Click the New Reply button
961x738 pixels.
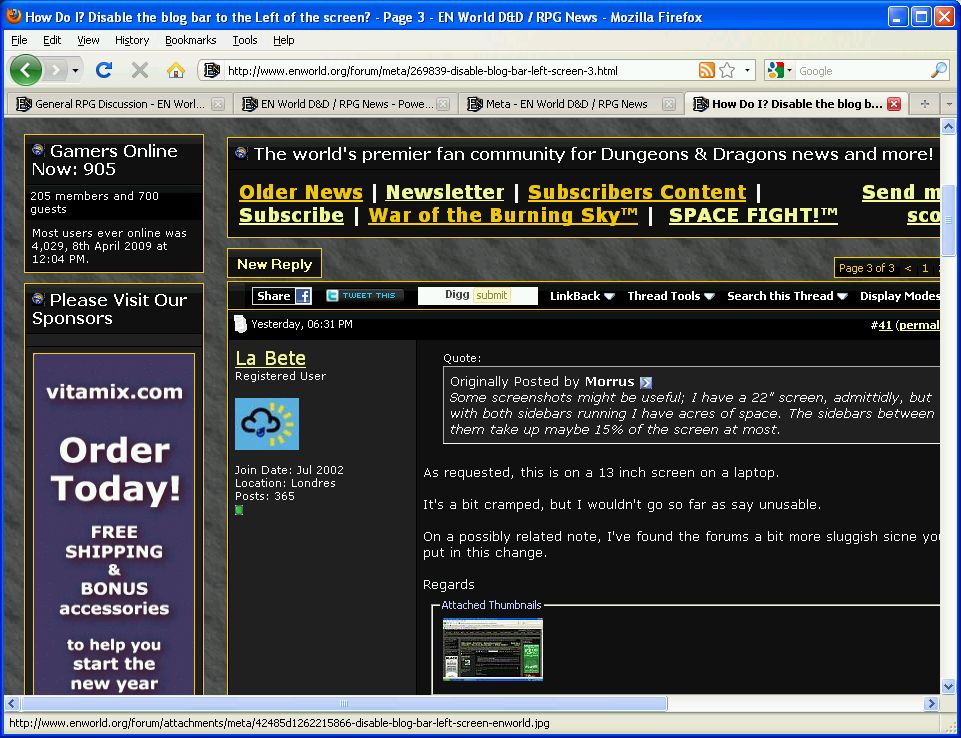(x=274, y=264)
